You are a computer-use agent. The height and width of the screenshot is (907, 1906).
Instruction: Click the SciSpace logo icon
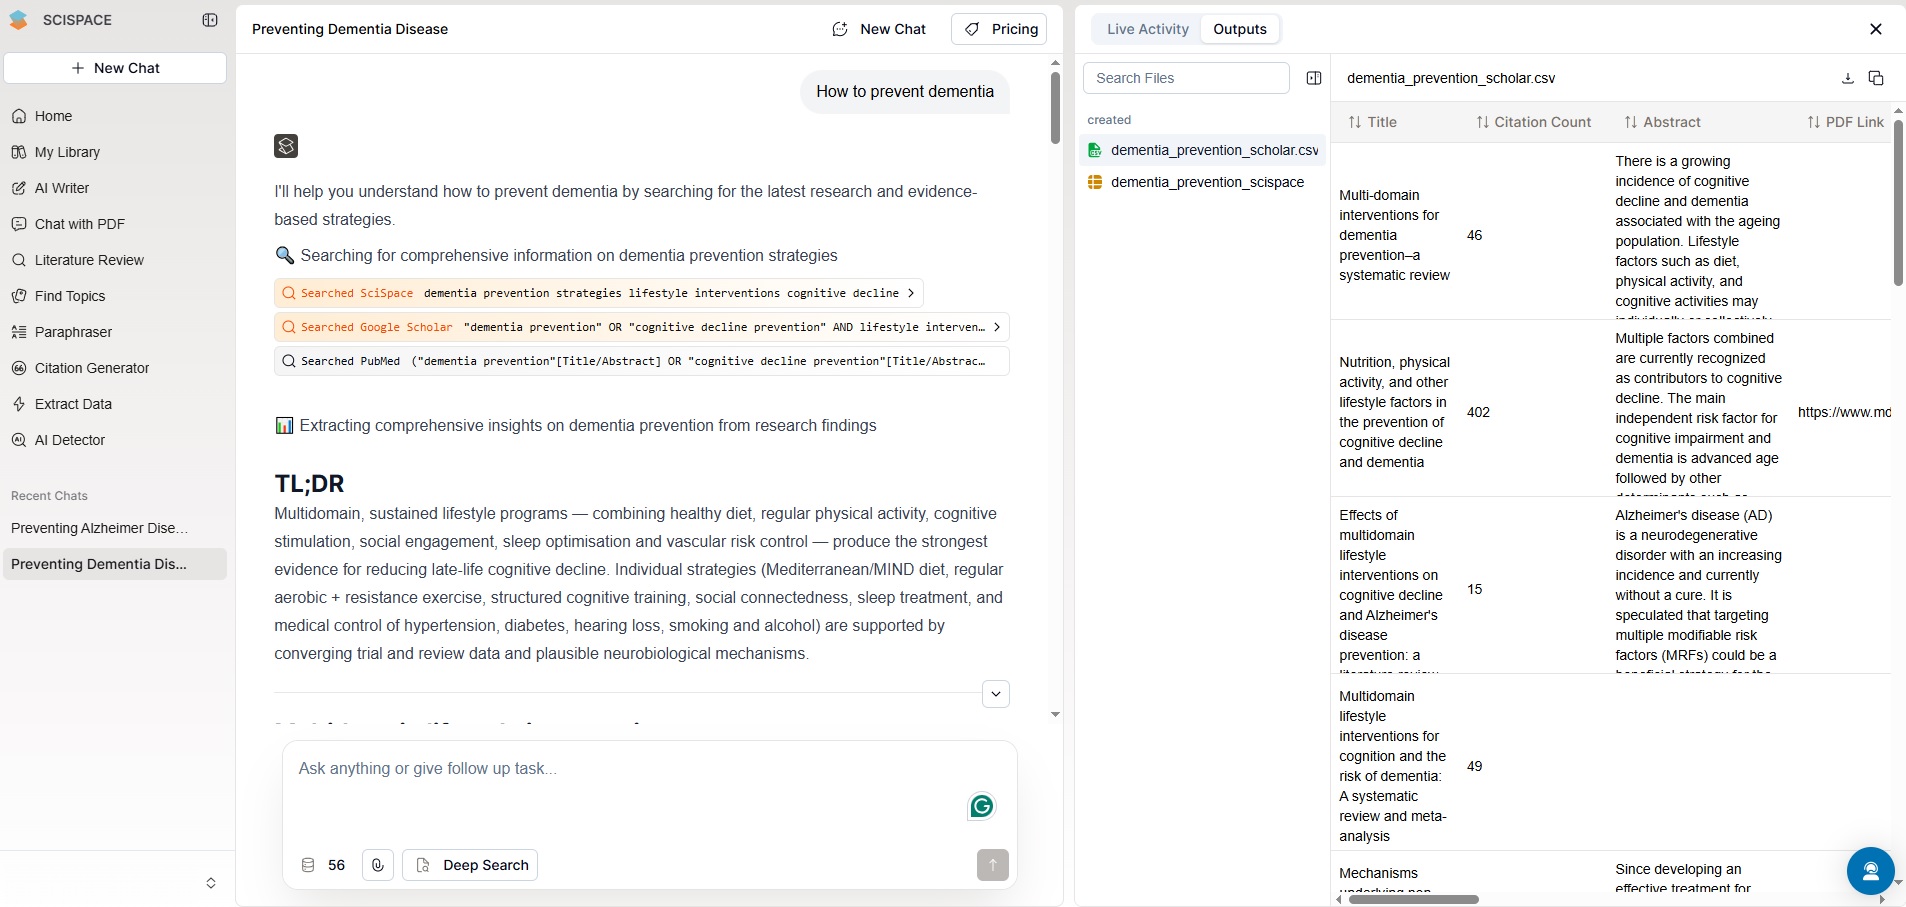(x=18, y=20)
